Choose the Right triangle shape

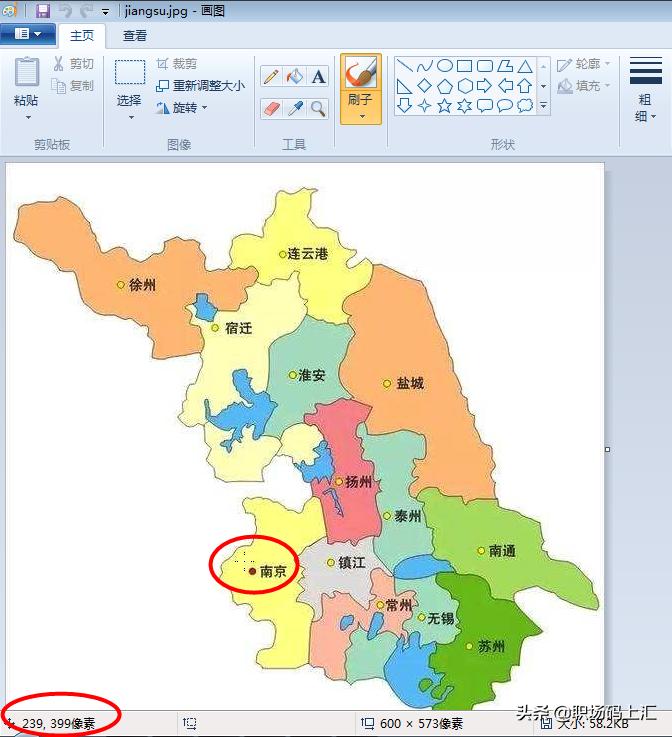(x=404, y=86)
